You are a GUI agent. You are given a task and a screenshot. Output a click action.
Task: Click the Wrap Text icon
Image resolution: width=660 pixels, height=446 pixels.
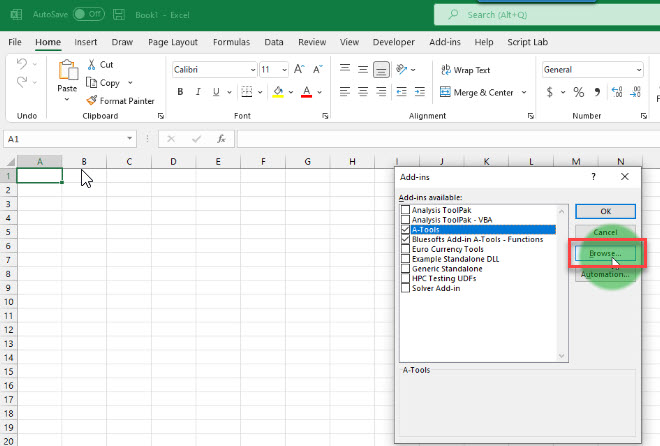(445, 70)
